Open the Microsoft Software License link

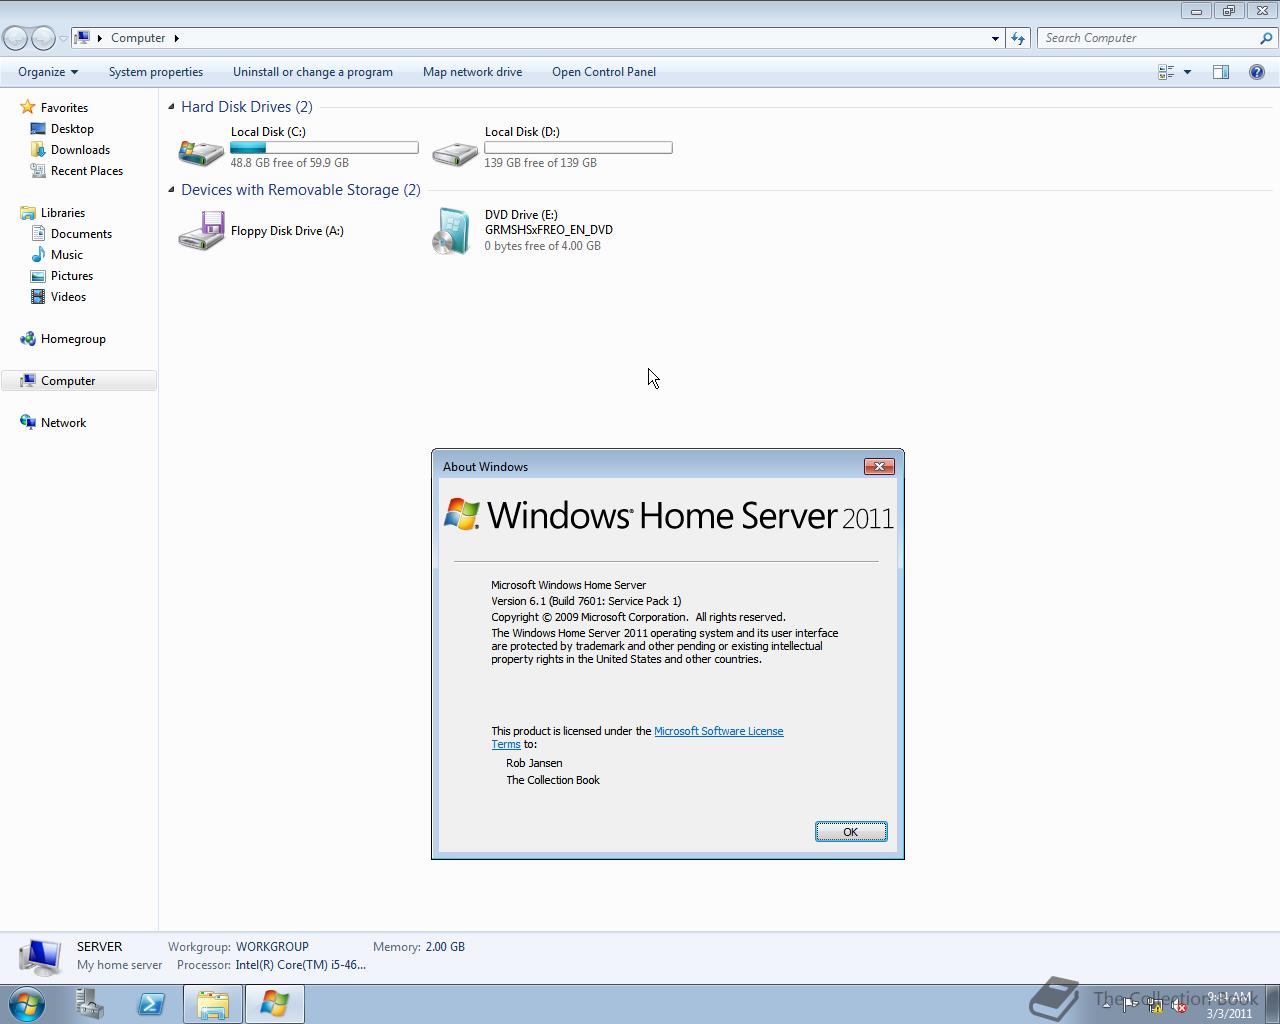(x=718, y=731)
